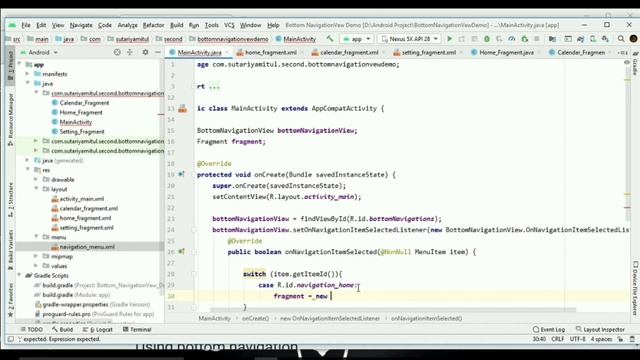
Task: Click the read-only lock icon in the status bar
Action: click(x=620, y=339)
